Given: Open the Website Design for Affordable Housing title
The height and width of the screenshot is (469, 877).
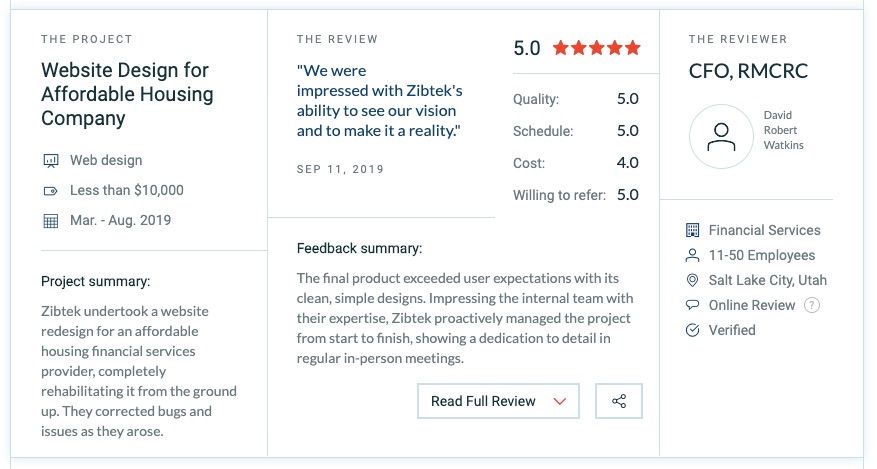Looking at the screenshot, I should pos(128,94).
